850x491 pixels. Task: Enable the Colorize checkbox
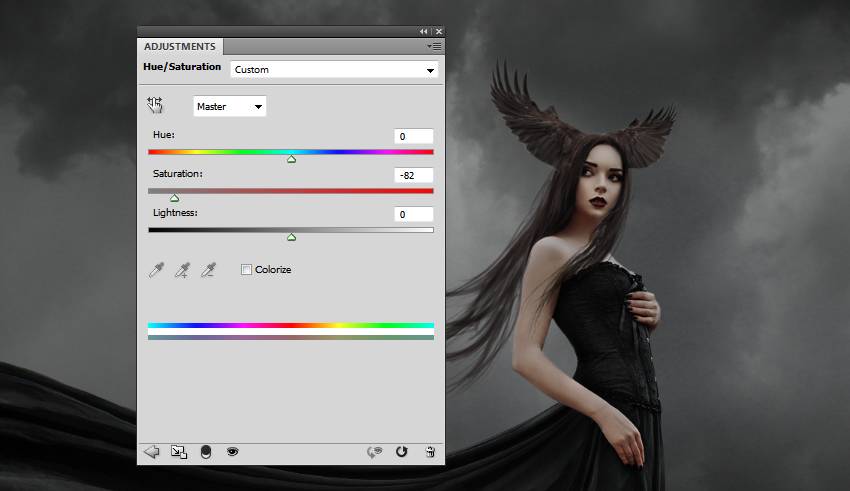(247, 270)
